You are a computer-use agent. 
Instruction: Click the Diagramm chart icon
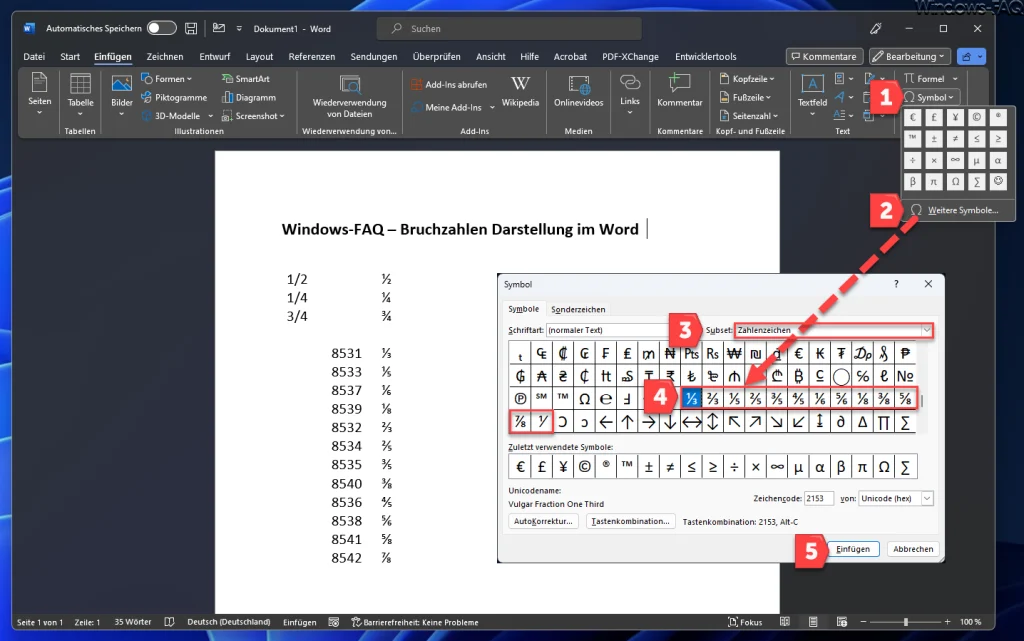click(249, 97)
